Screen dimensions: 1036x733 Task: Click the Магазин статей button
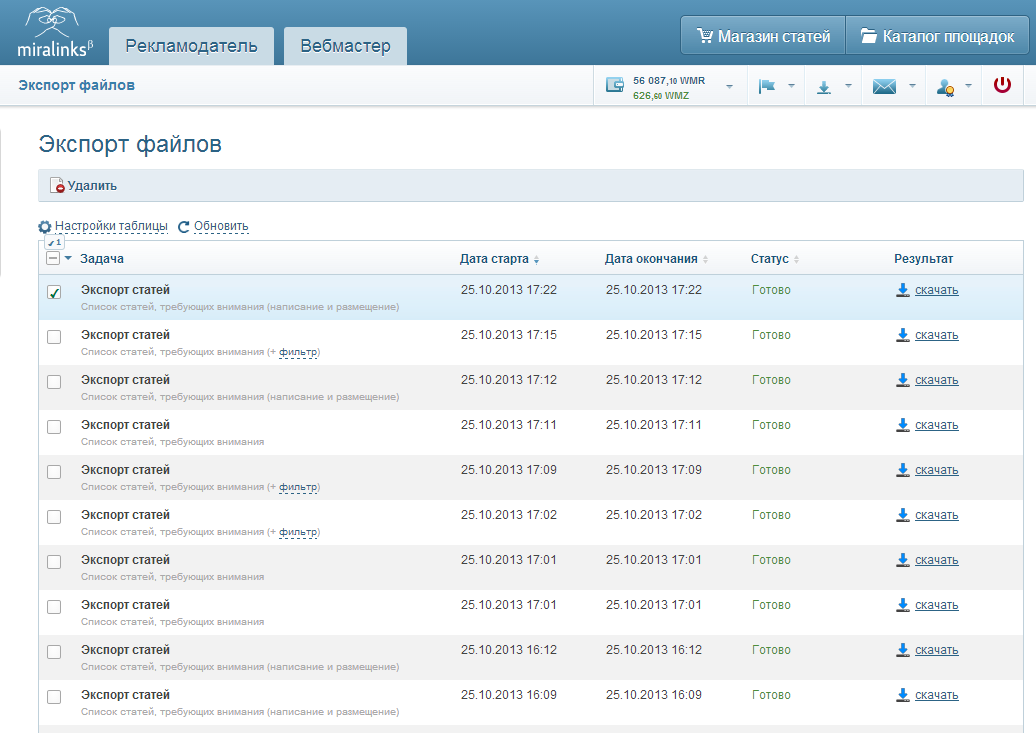point(763,36)
